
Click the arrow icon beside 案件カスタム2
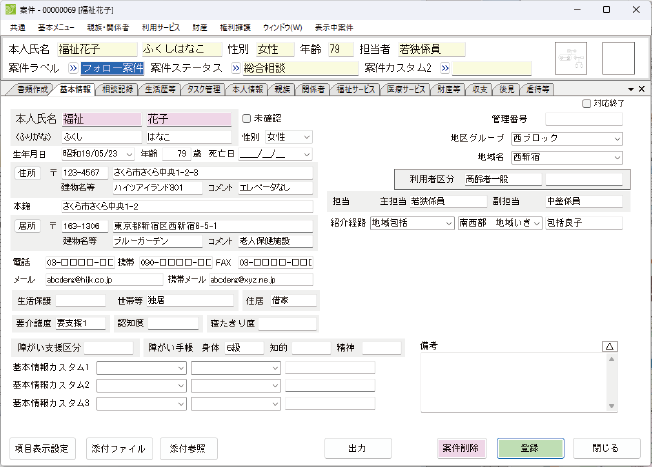(x=441, y=69)
